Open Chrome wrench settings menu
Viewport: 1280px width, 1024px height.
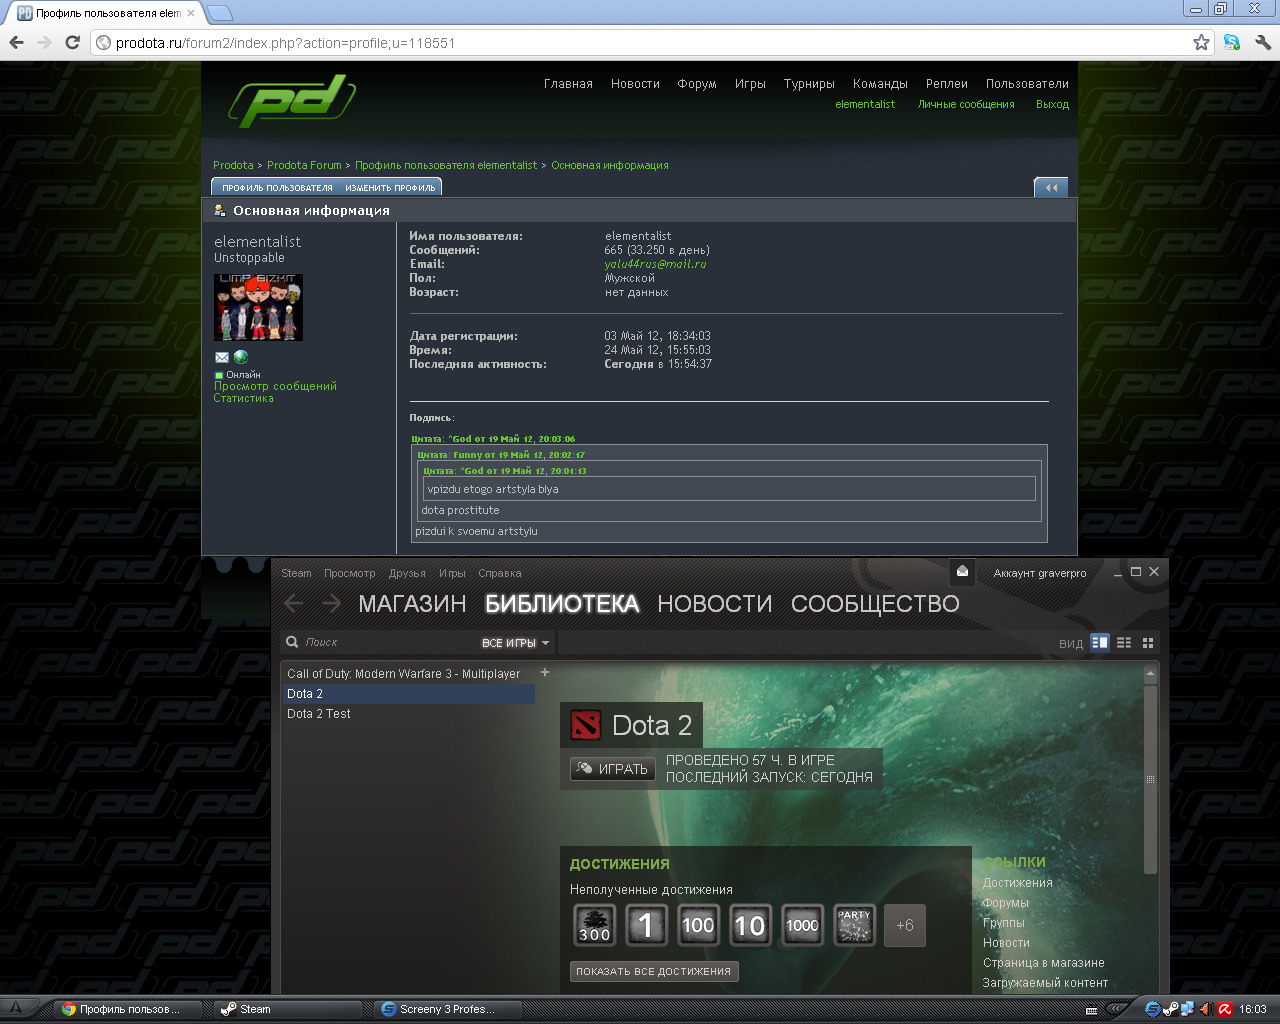[x=1263, y=43]
